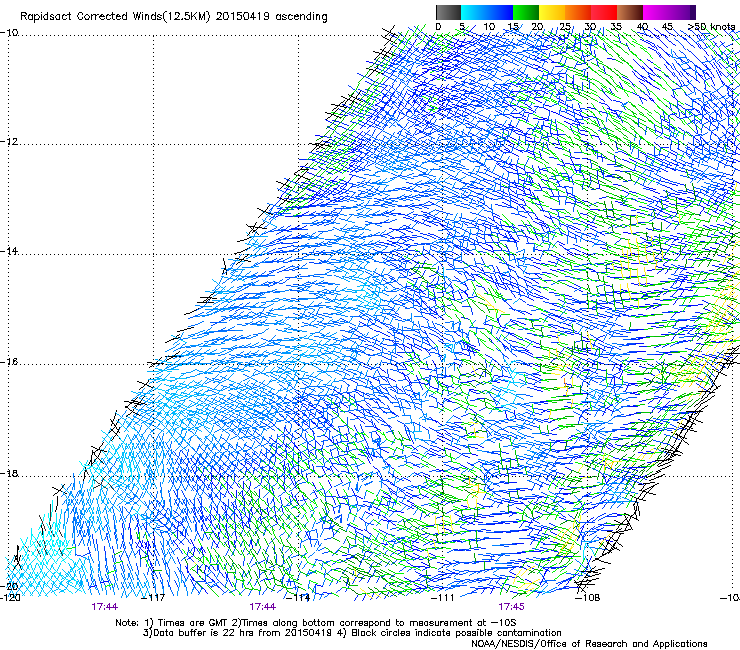Click the purple "17:45" time label

tap(512, 607)
